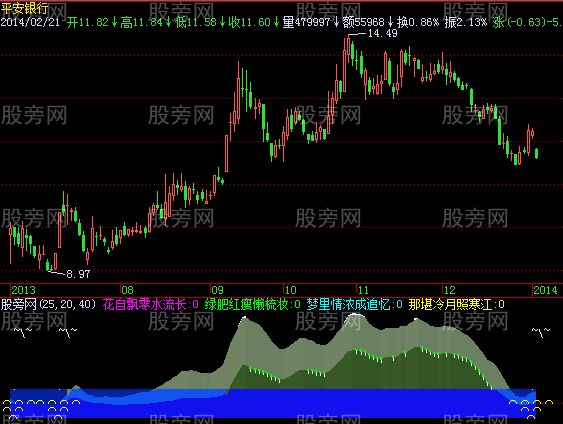Click the last green candlestick on chart
The image size is (563, 424).
pyautogui.click(x=537, y=153)
